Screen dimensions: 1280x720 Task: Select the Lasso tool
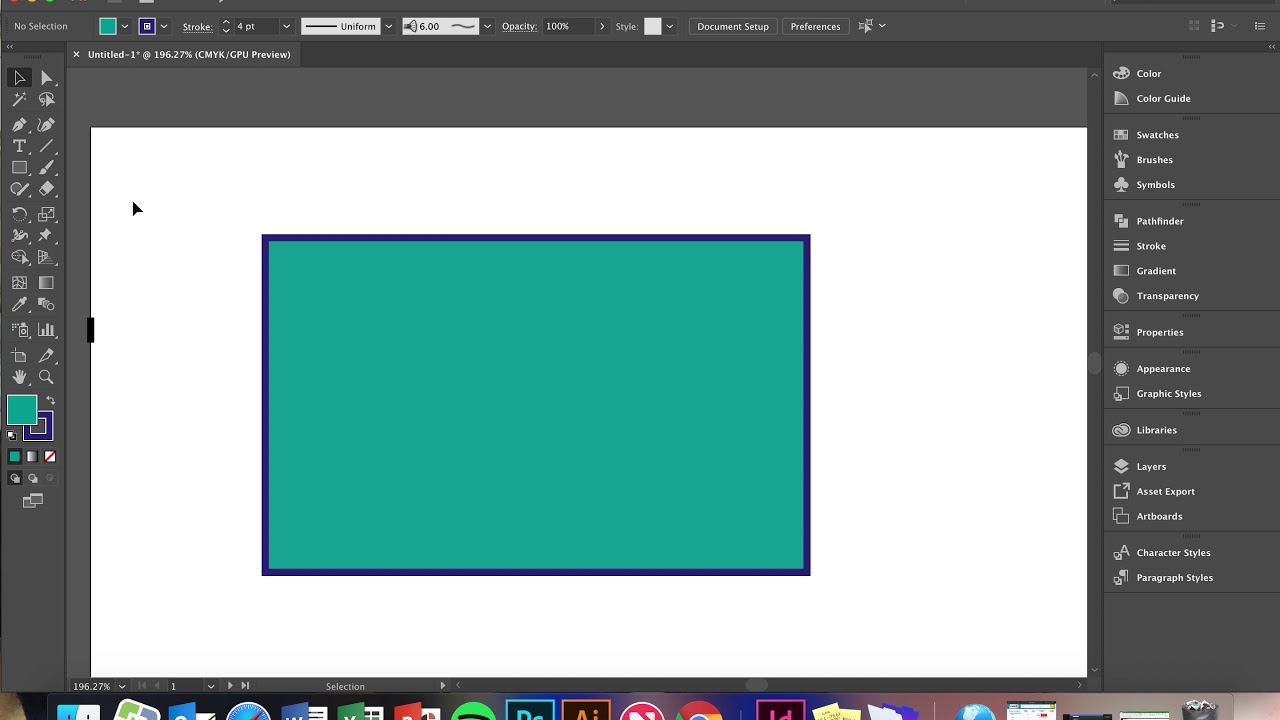(x=46, y=99)
